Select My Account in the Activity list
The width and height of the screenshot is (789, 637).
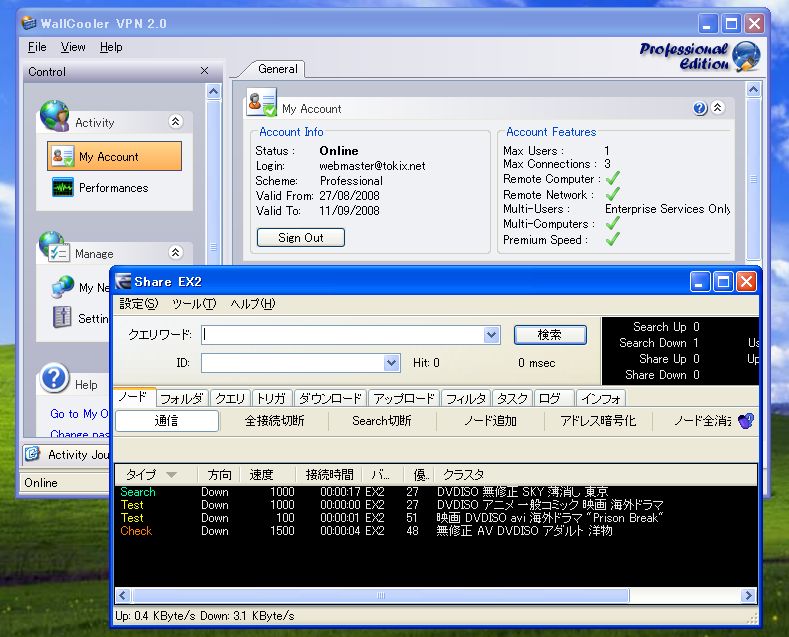pyautogui.click(x=115, y=156)
